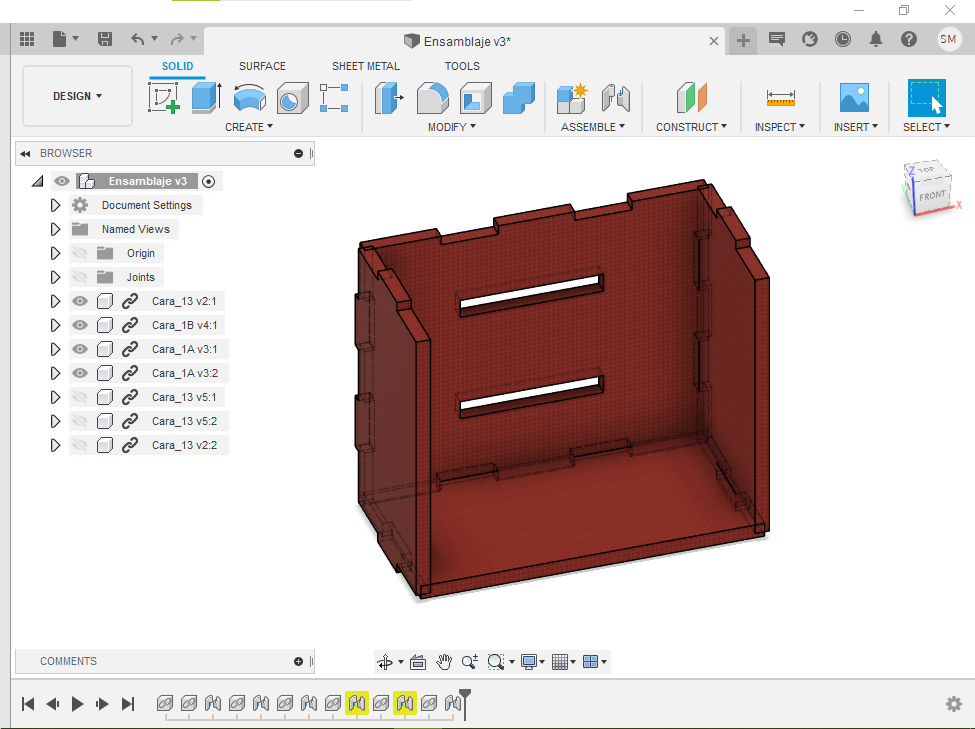
Task: Open the comments speech bubble icon
Action: pos(777,39)
